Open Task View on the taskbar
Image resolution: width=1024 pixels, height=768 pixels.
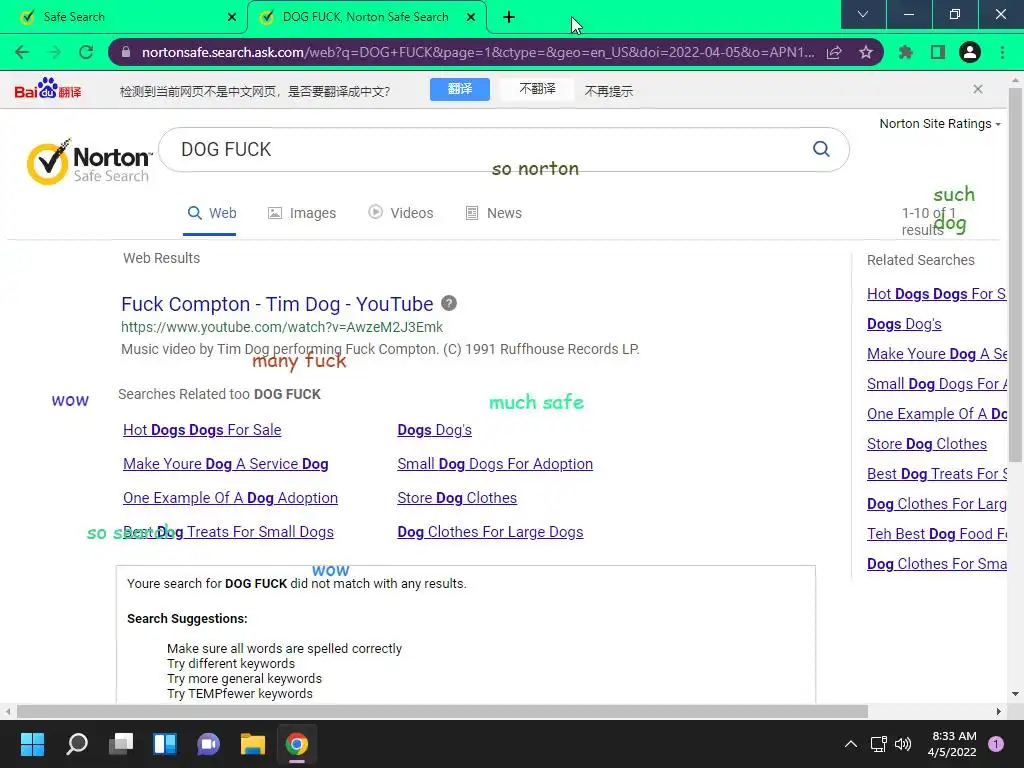point(121,744)
